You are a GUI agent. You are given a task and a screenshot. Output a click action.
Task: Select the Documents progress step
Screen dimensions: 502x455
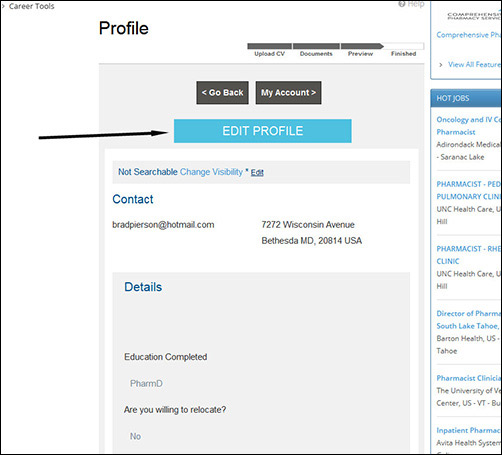pyautogui.click(x=316, y=50)
